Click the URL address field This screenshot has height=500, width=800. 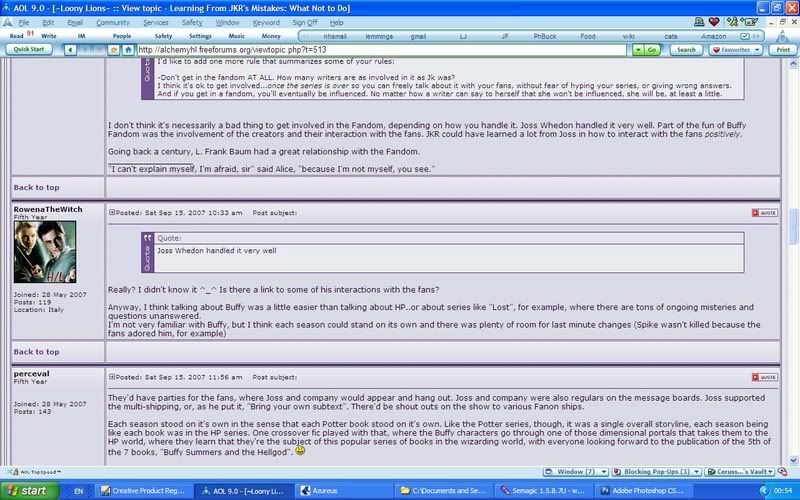pos(380,48)
